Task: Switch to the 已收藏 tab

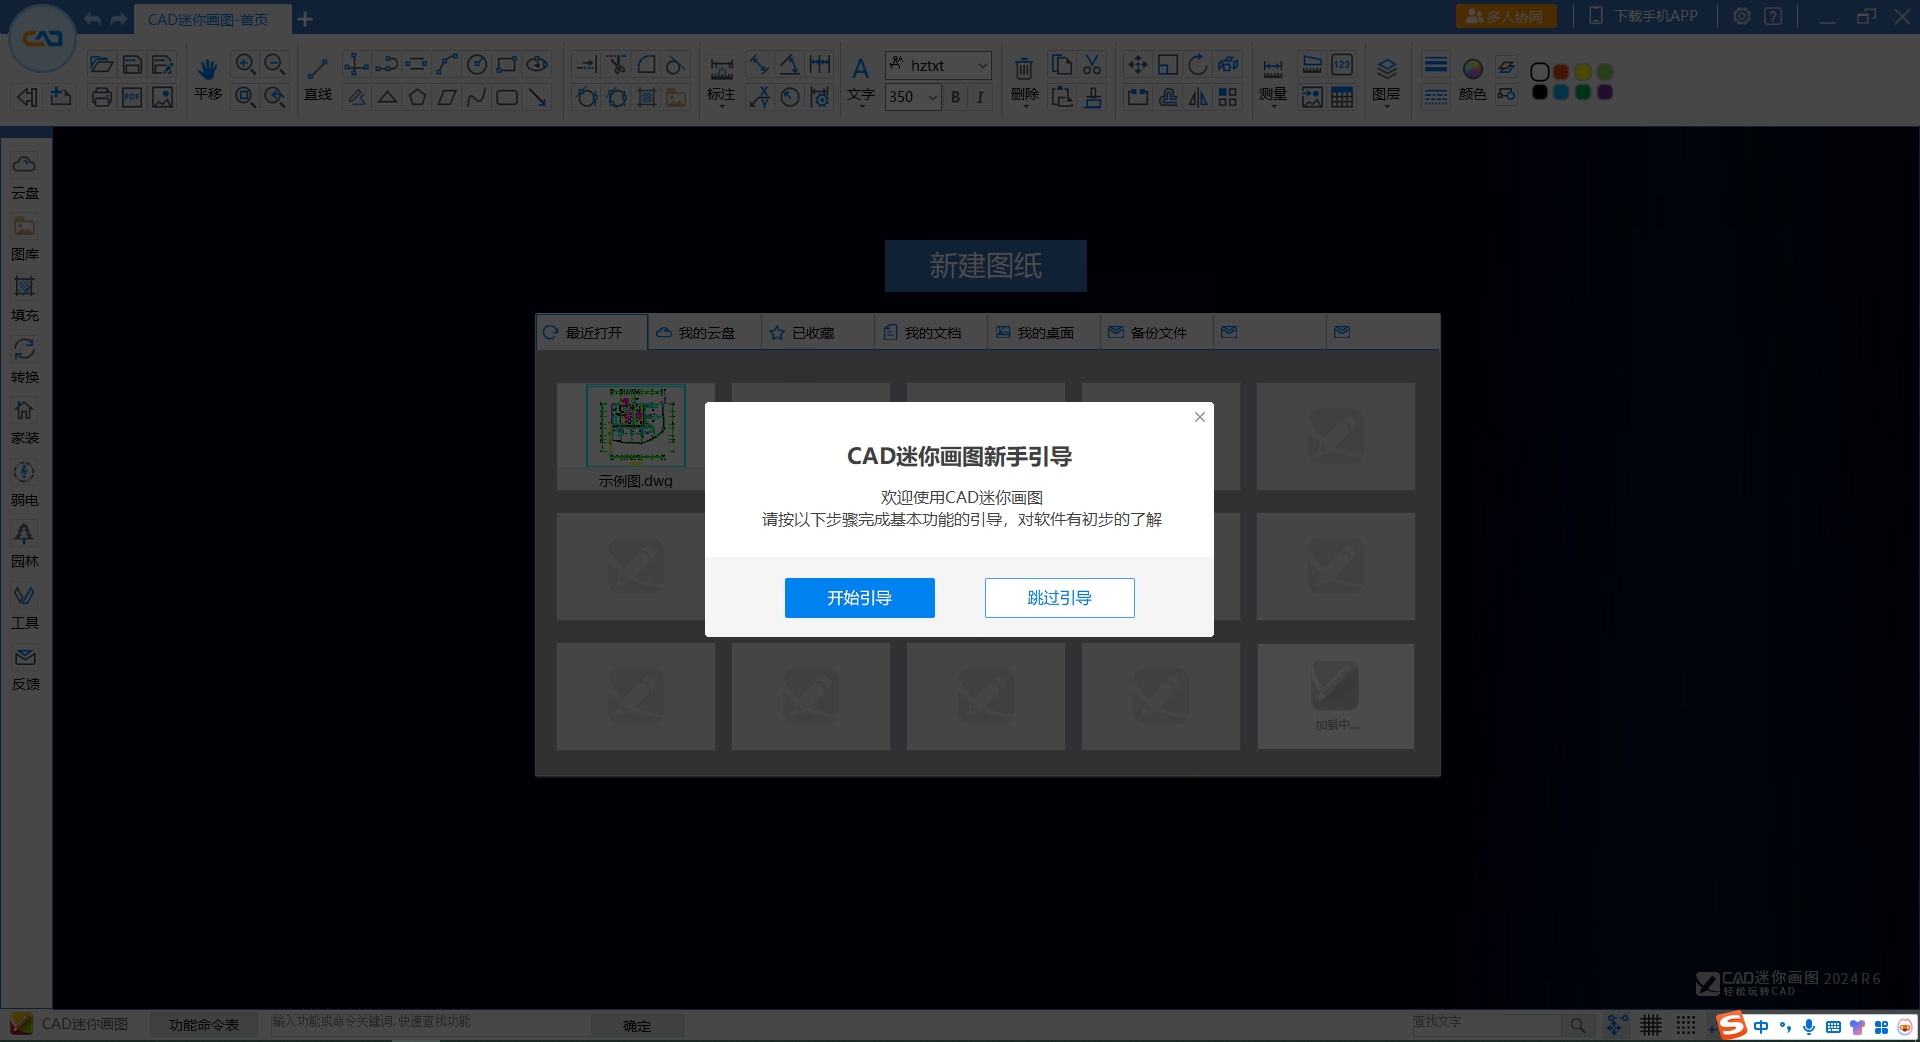Action: [x=818, y=332]
